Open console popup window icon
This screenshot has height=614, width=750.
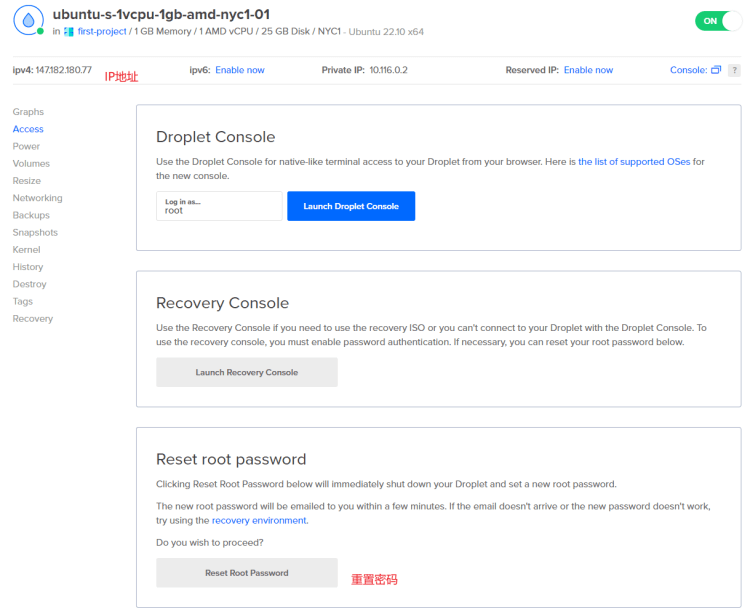click(x=716, y=70)
